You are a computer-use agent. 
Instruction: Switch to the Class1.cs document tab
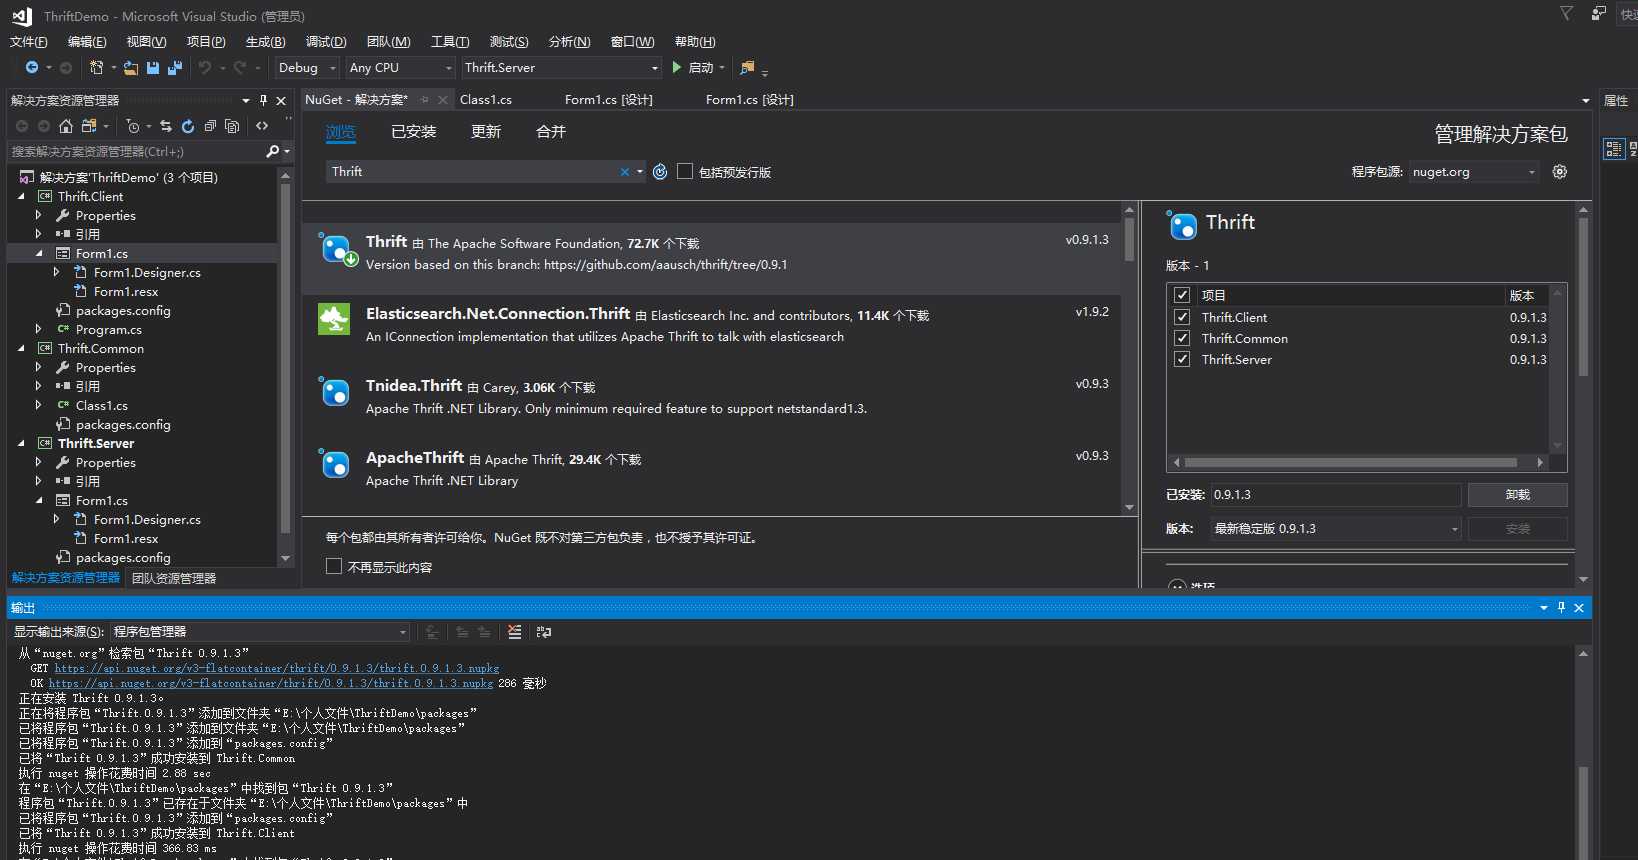(x=486, y=99)
